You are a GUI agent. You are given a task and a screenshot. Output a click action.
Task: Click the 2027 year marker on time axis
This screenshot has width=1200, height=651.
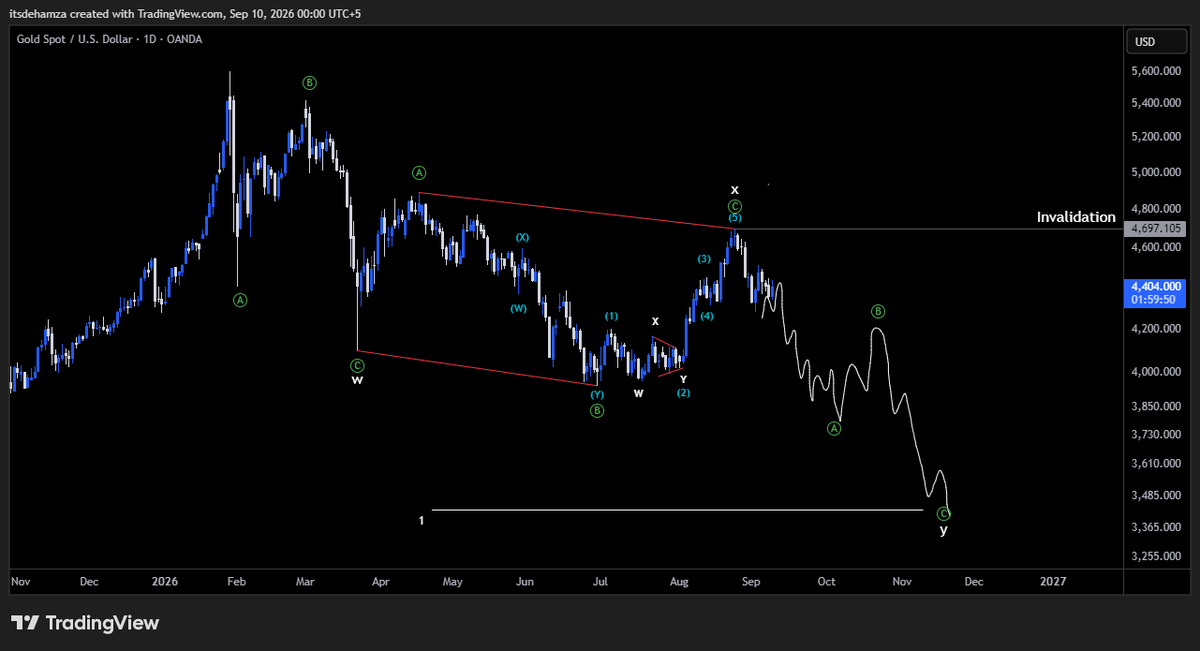pos(1053,581)
